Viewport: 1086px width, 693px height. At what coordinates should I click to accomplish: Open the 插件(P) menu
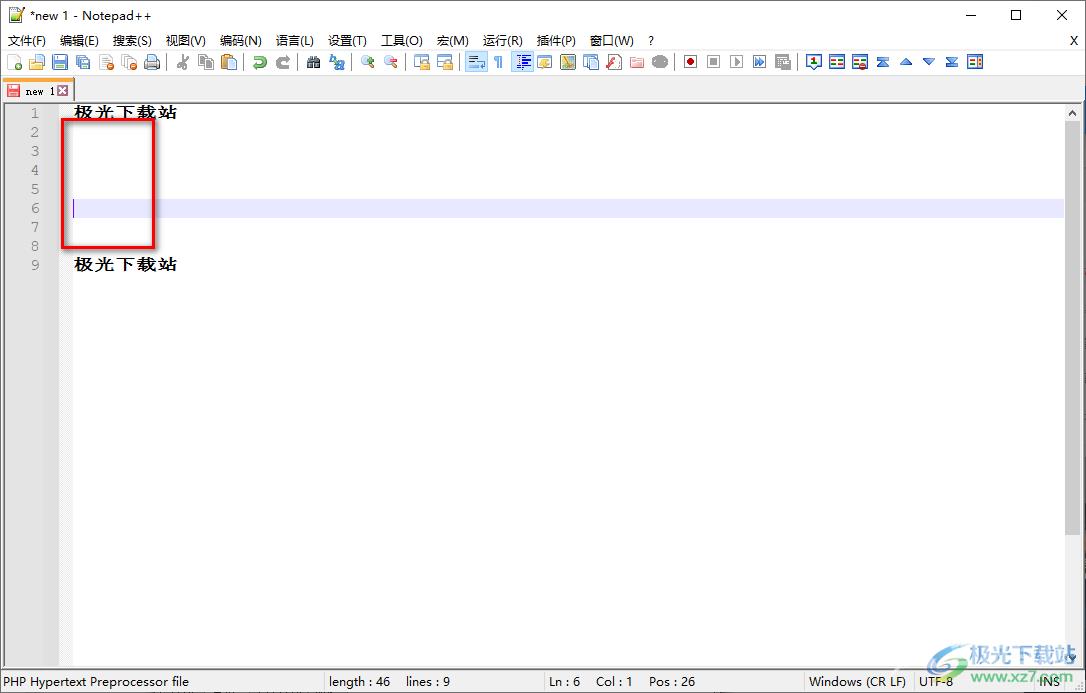pos(556,41)
